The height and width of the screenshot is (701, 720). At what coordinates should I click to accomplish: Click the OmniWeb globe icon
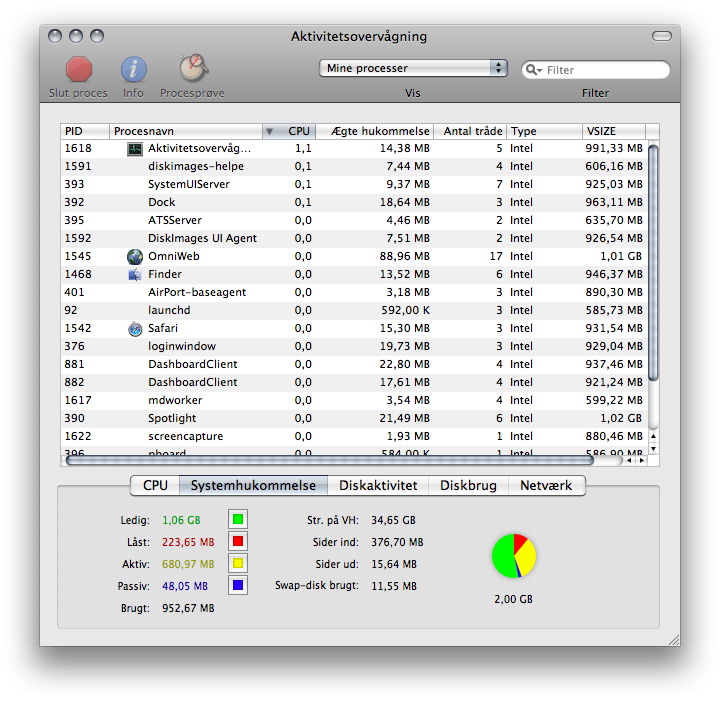point(135,257)
